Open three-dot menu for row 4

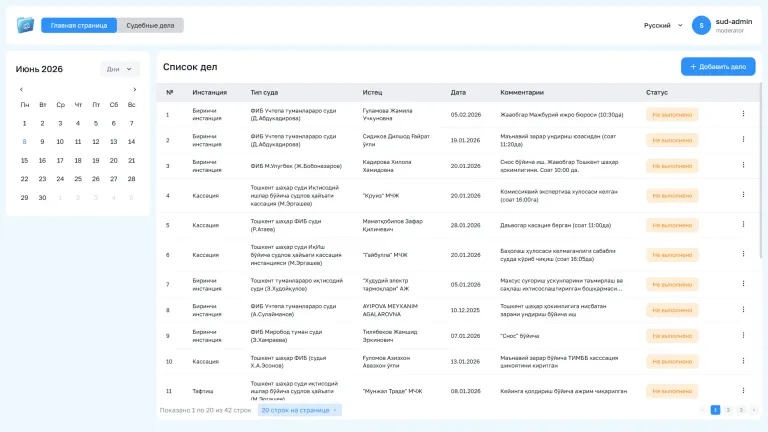[743, 195]
